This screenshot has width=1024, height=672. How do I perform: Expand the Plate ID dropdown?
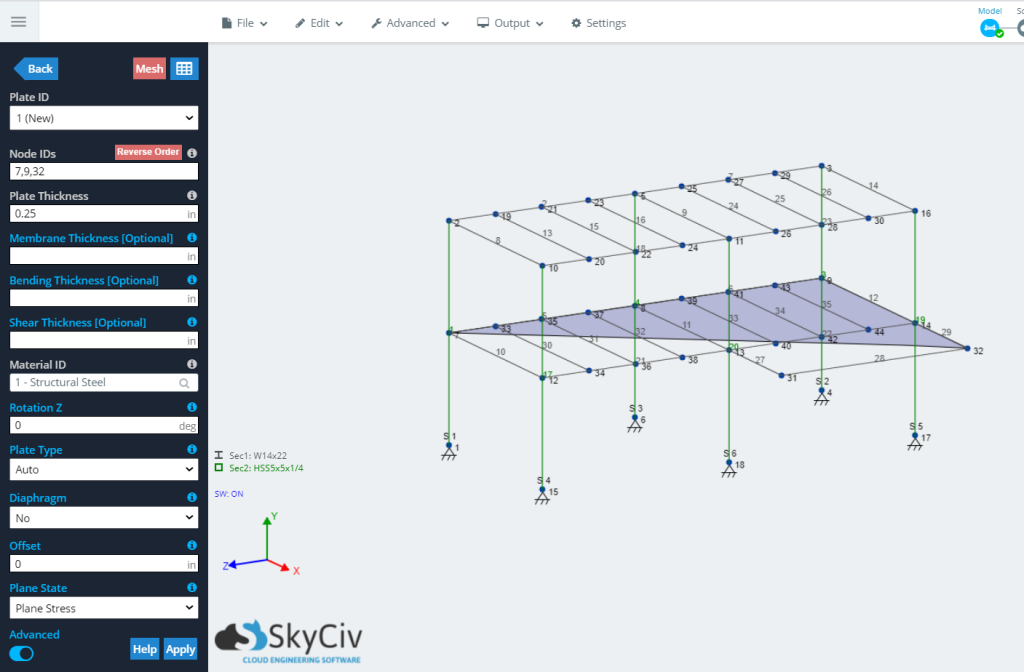point(104,118)
